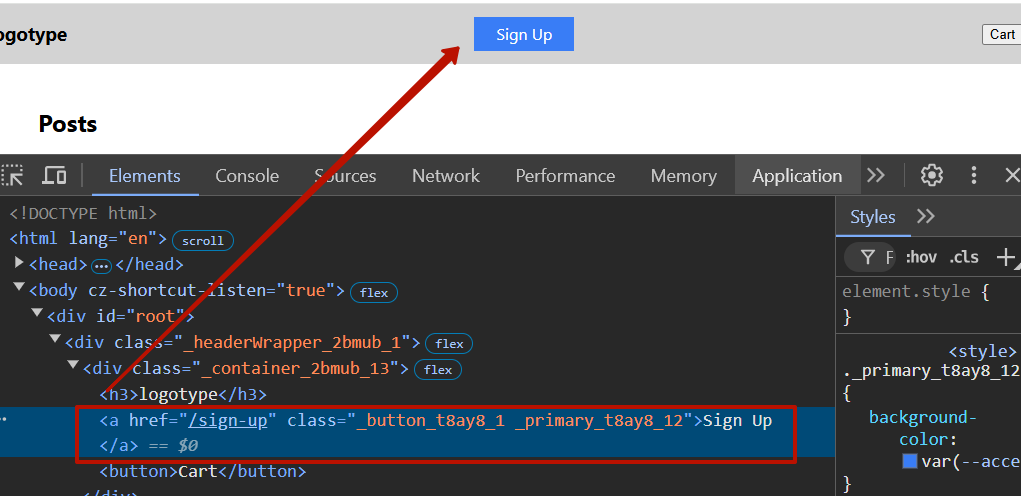Open DevTools settings gear

[932, 176]
